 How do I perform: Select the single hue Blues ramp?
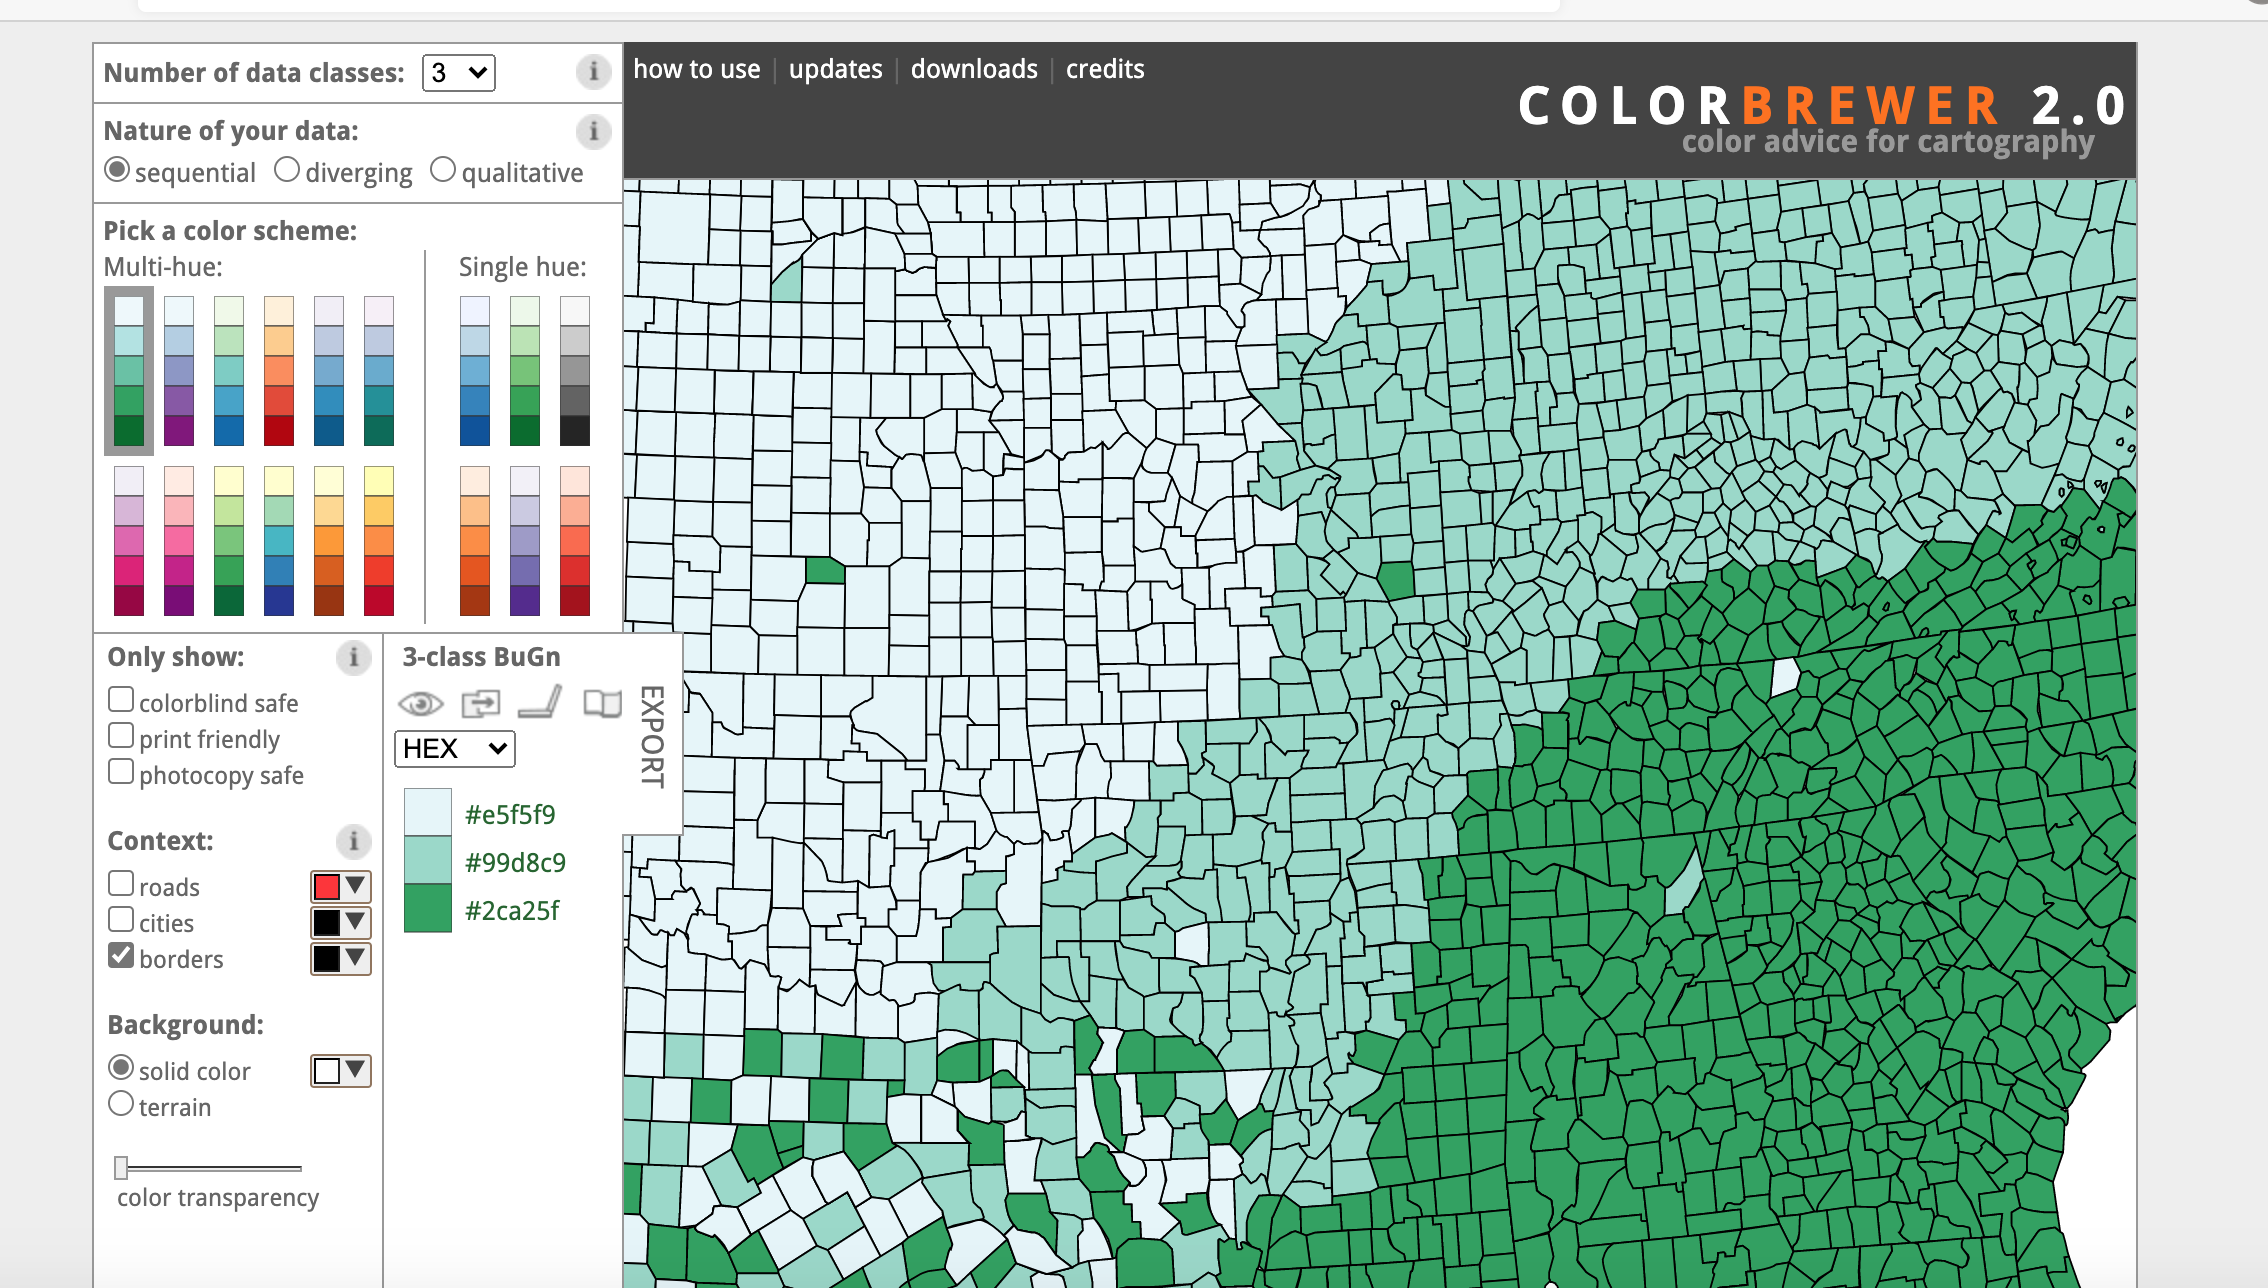tap(475, 371)
